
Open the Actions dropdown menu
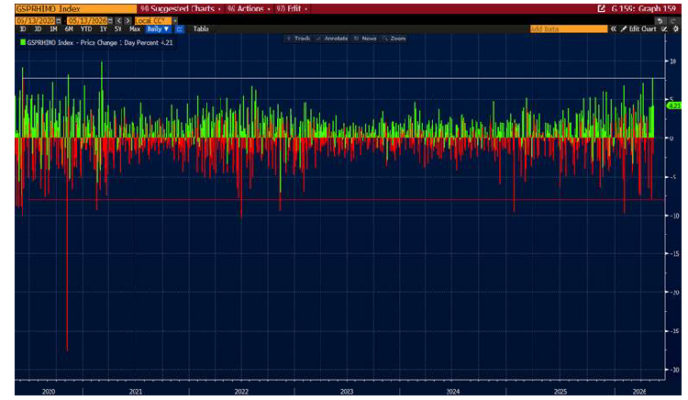249,9
